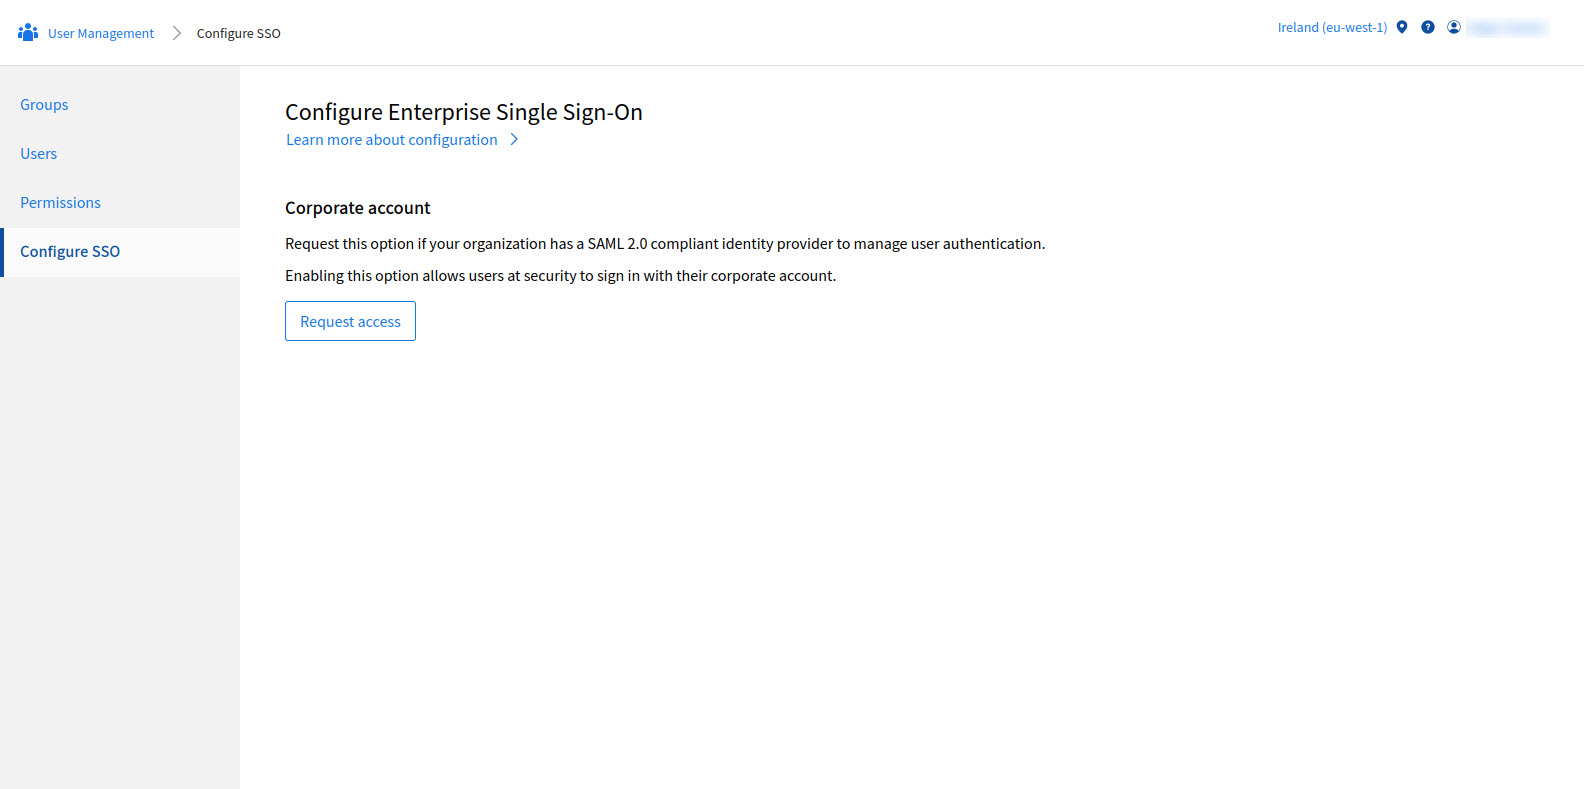Click the SAML 2.0 identity provider description
The image size is (1584, 789).
(x=664, y=244)
